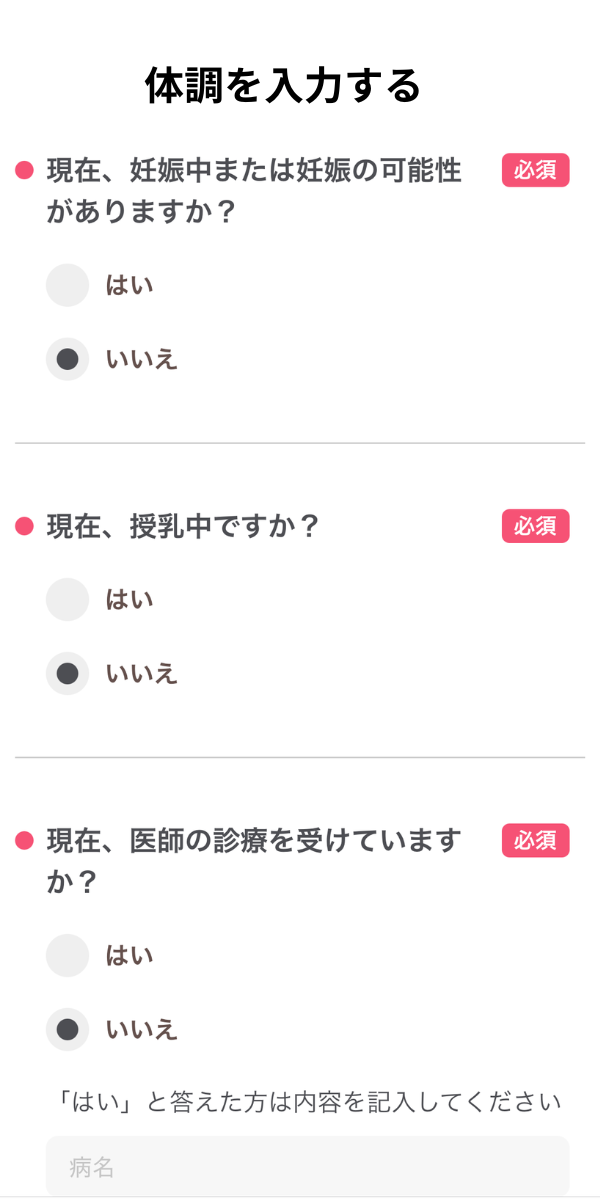Click the pink bullet before the pregnancy question
600x1200 pixels.
coord(25,171)
